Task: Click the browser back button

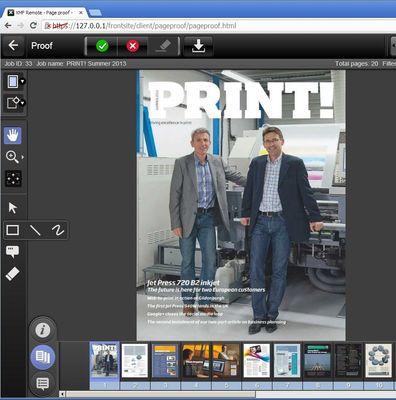Action: [8, 25]
